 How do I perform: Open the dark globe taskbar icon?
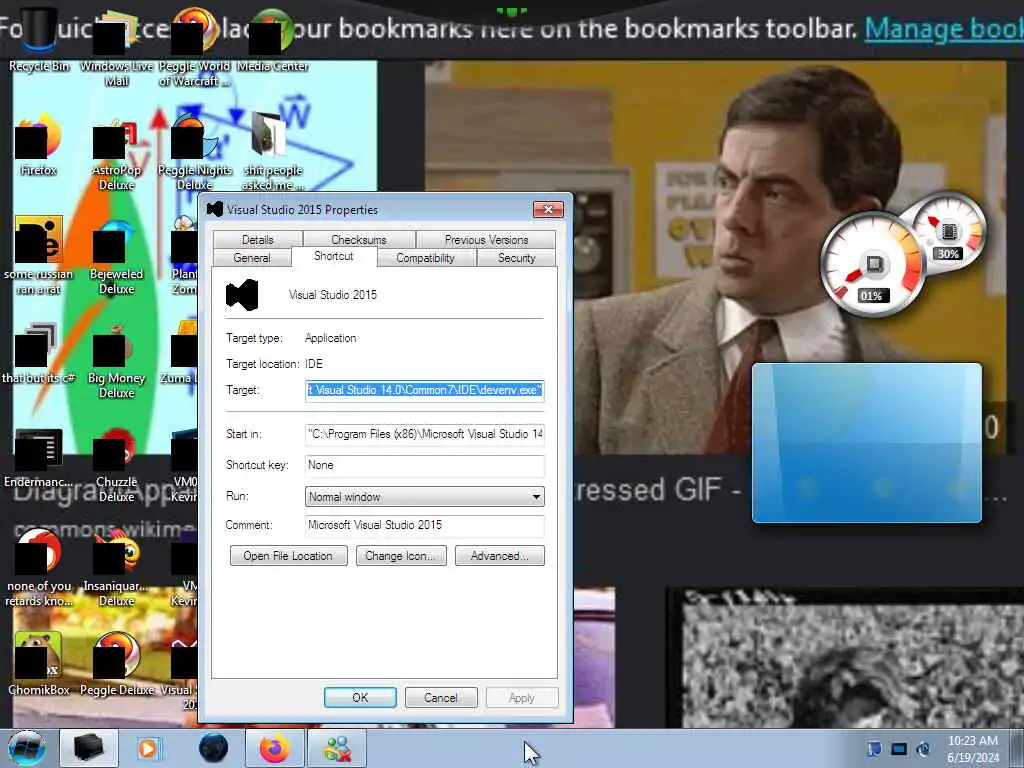click(213, 748)
